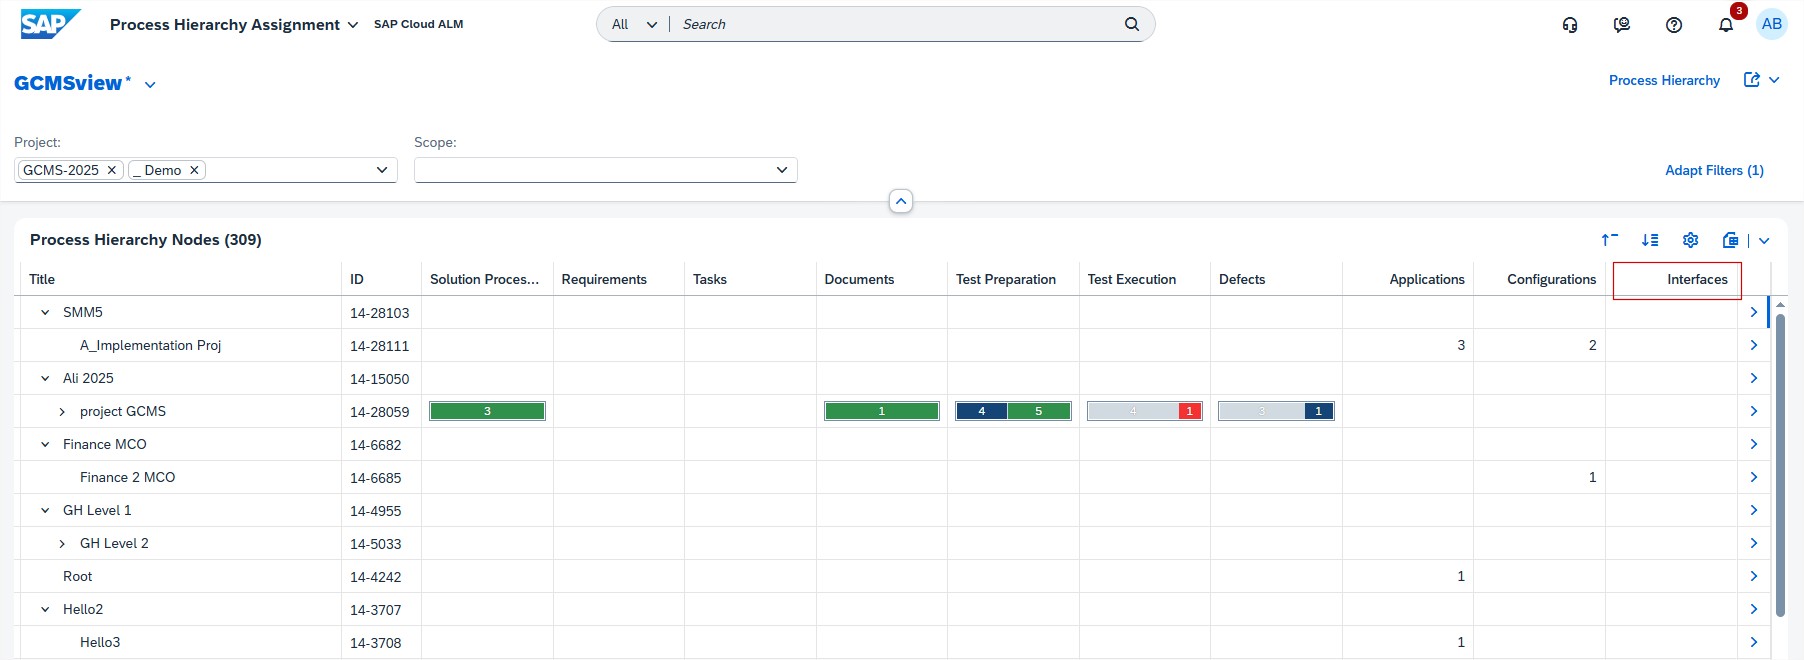Image resolution: width=1804 pixels, height=660 pixels.
Task: Expand the project GCMS tree node
Action: (62, 411)
